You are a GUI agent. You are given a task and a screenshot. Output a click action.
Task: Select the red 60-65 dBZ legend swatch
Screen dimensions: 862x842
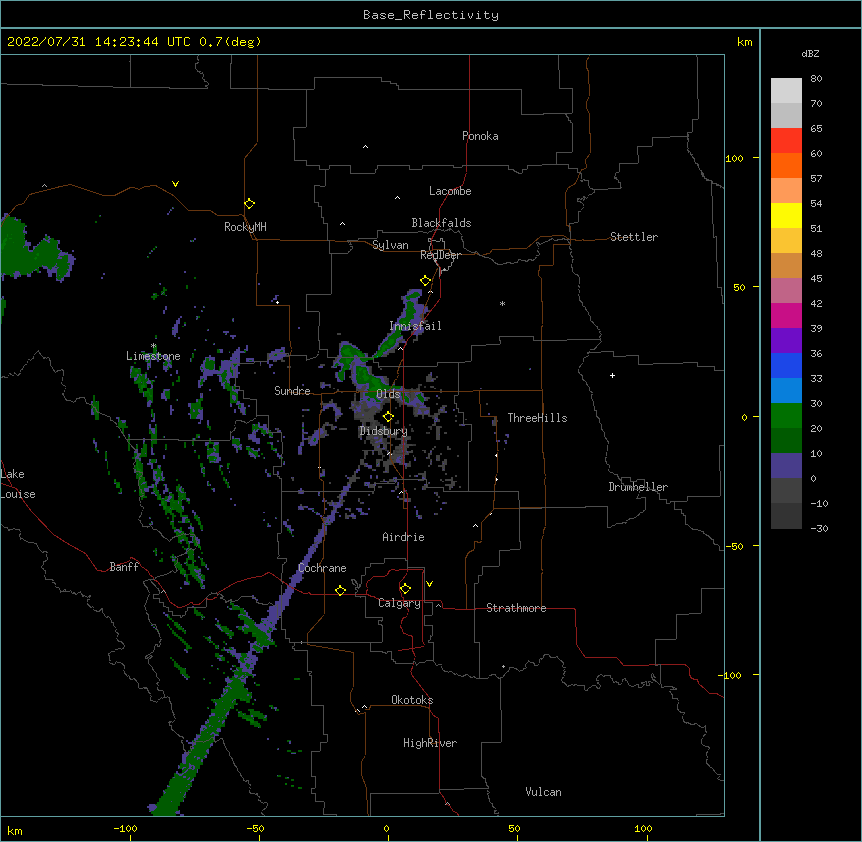(786, 141)
